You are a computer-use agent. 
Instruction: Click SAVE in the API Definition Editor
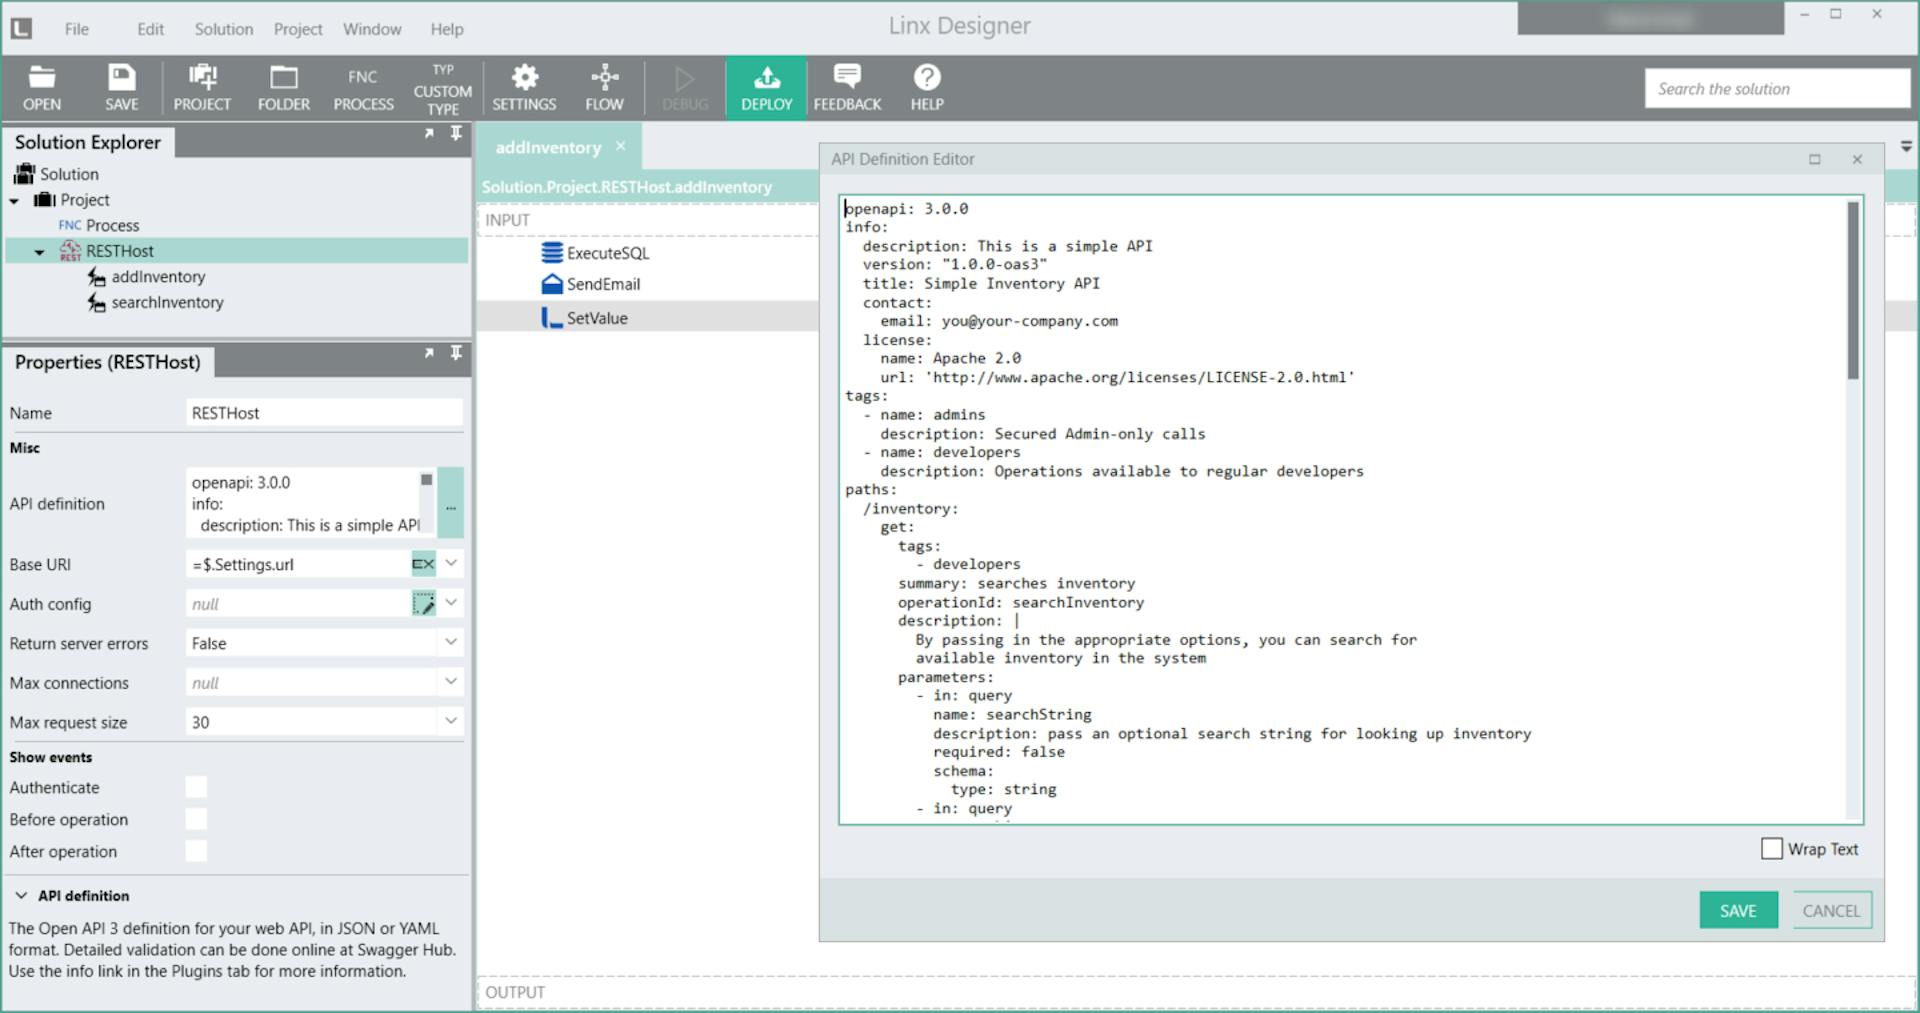click(x=1738, y=910)
